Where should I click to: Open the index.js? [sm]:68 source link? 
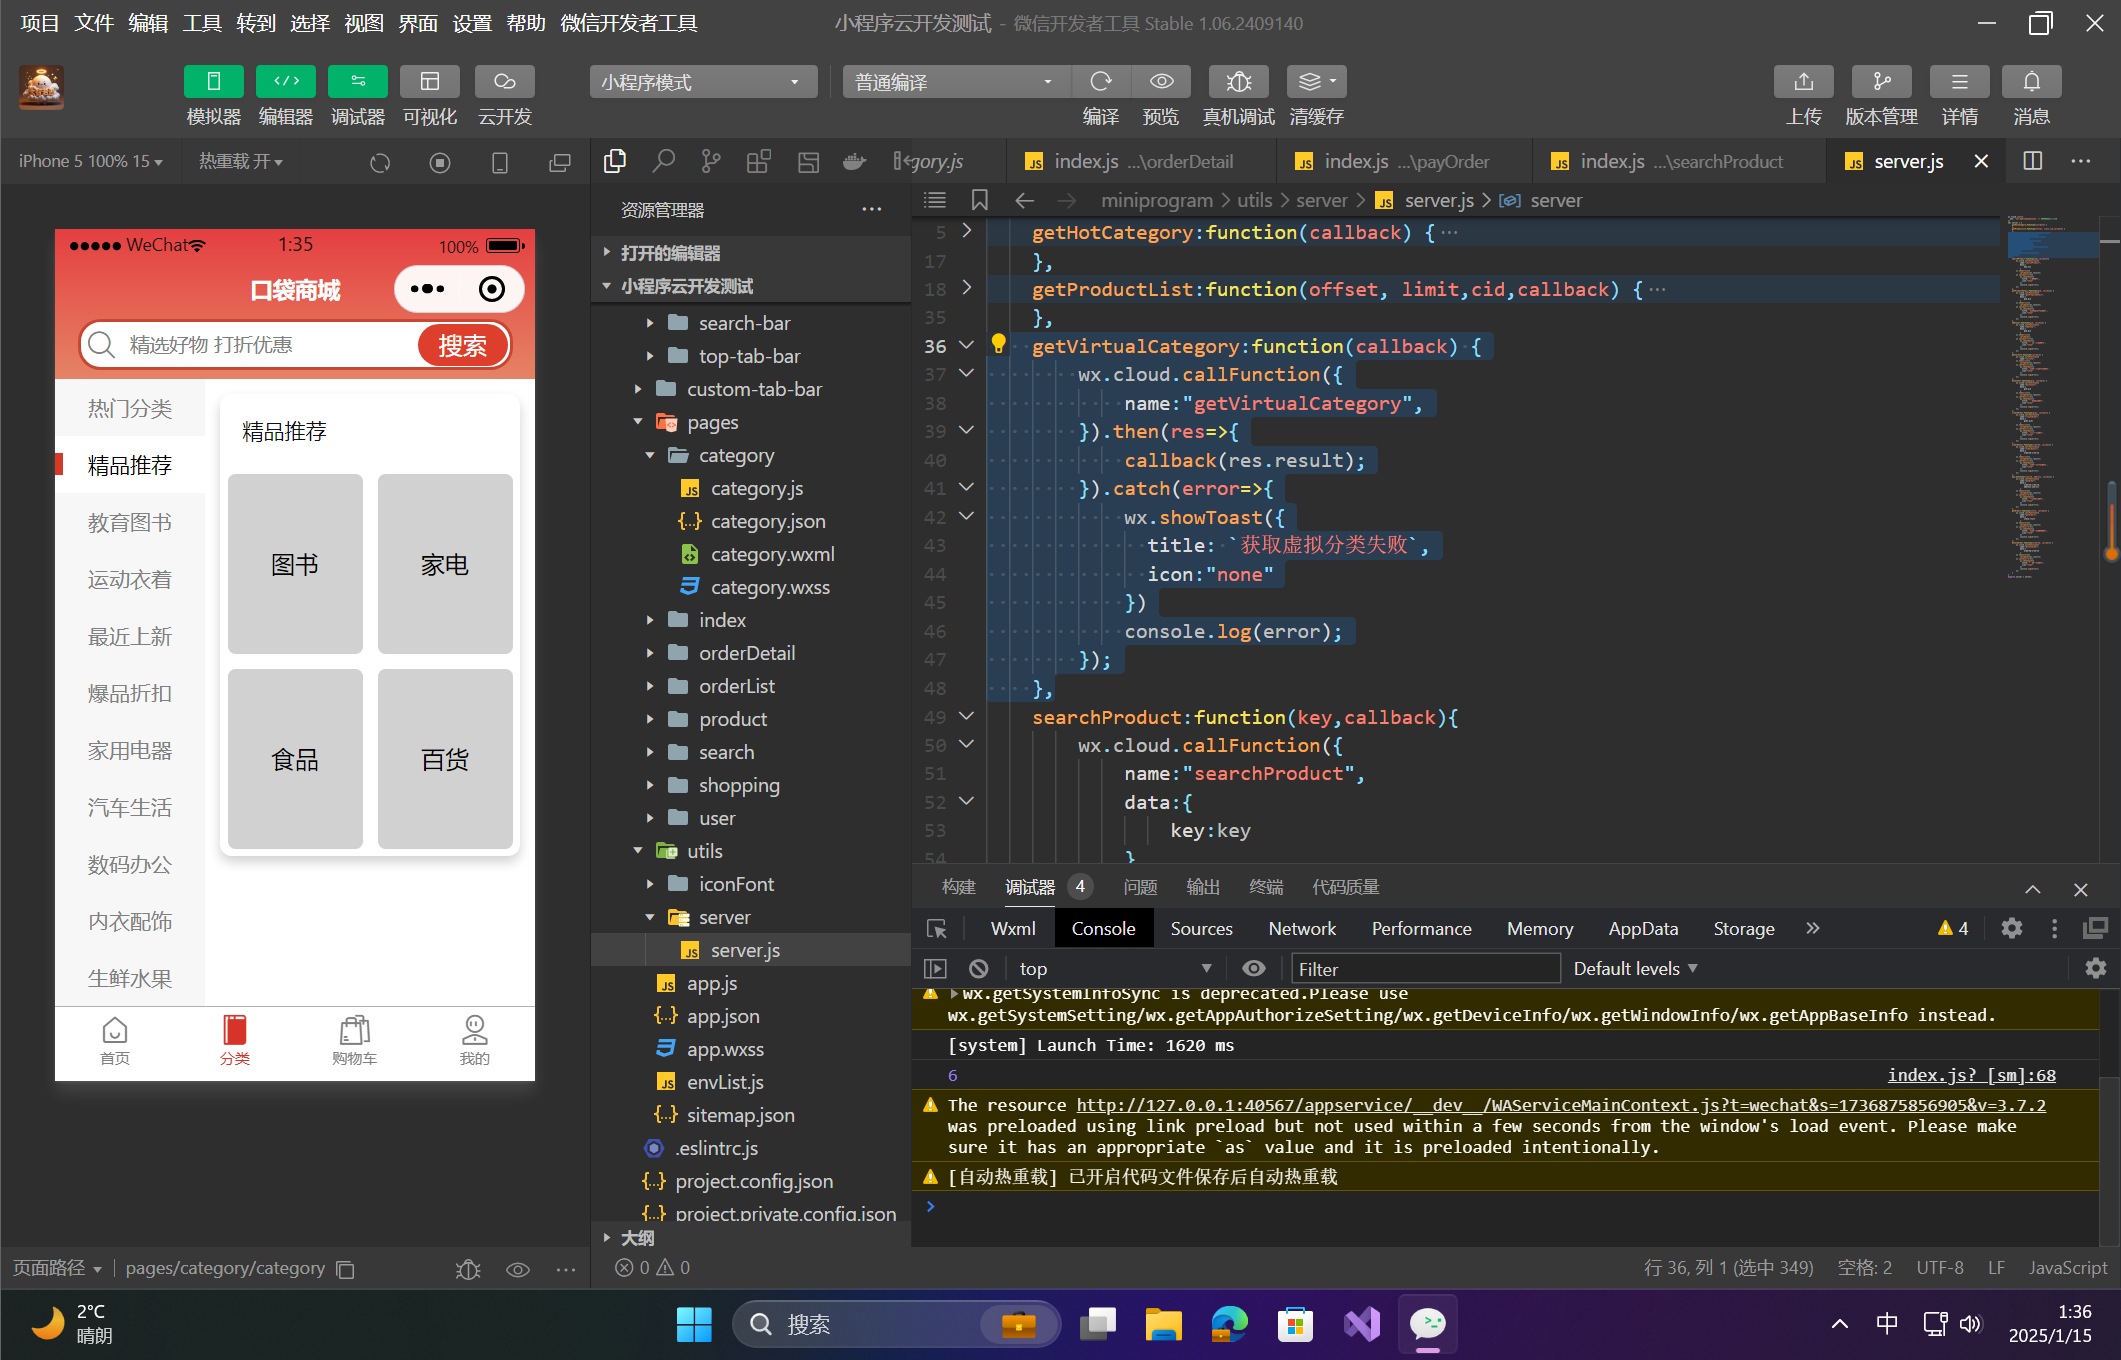pos(1971,1075)
